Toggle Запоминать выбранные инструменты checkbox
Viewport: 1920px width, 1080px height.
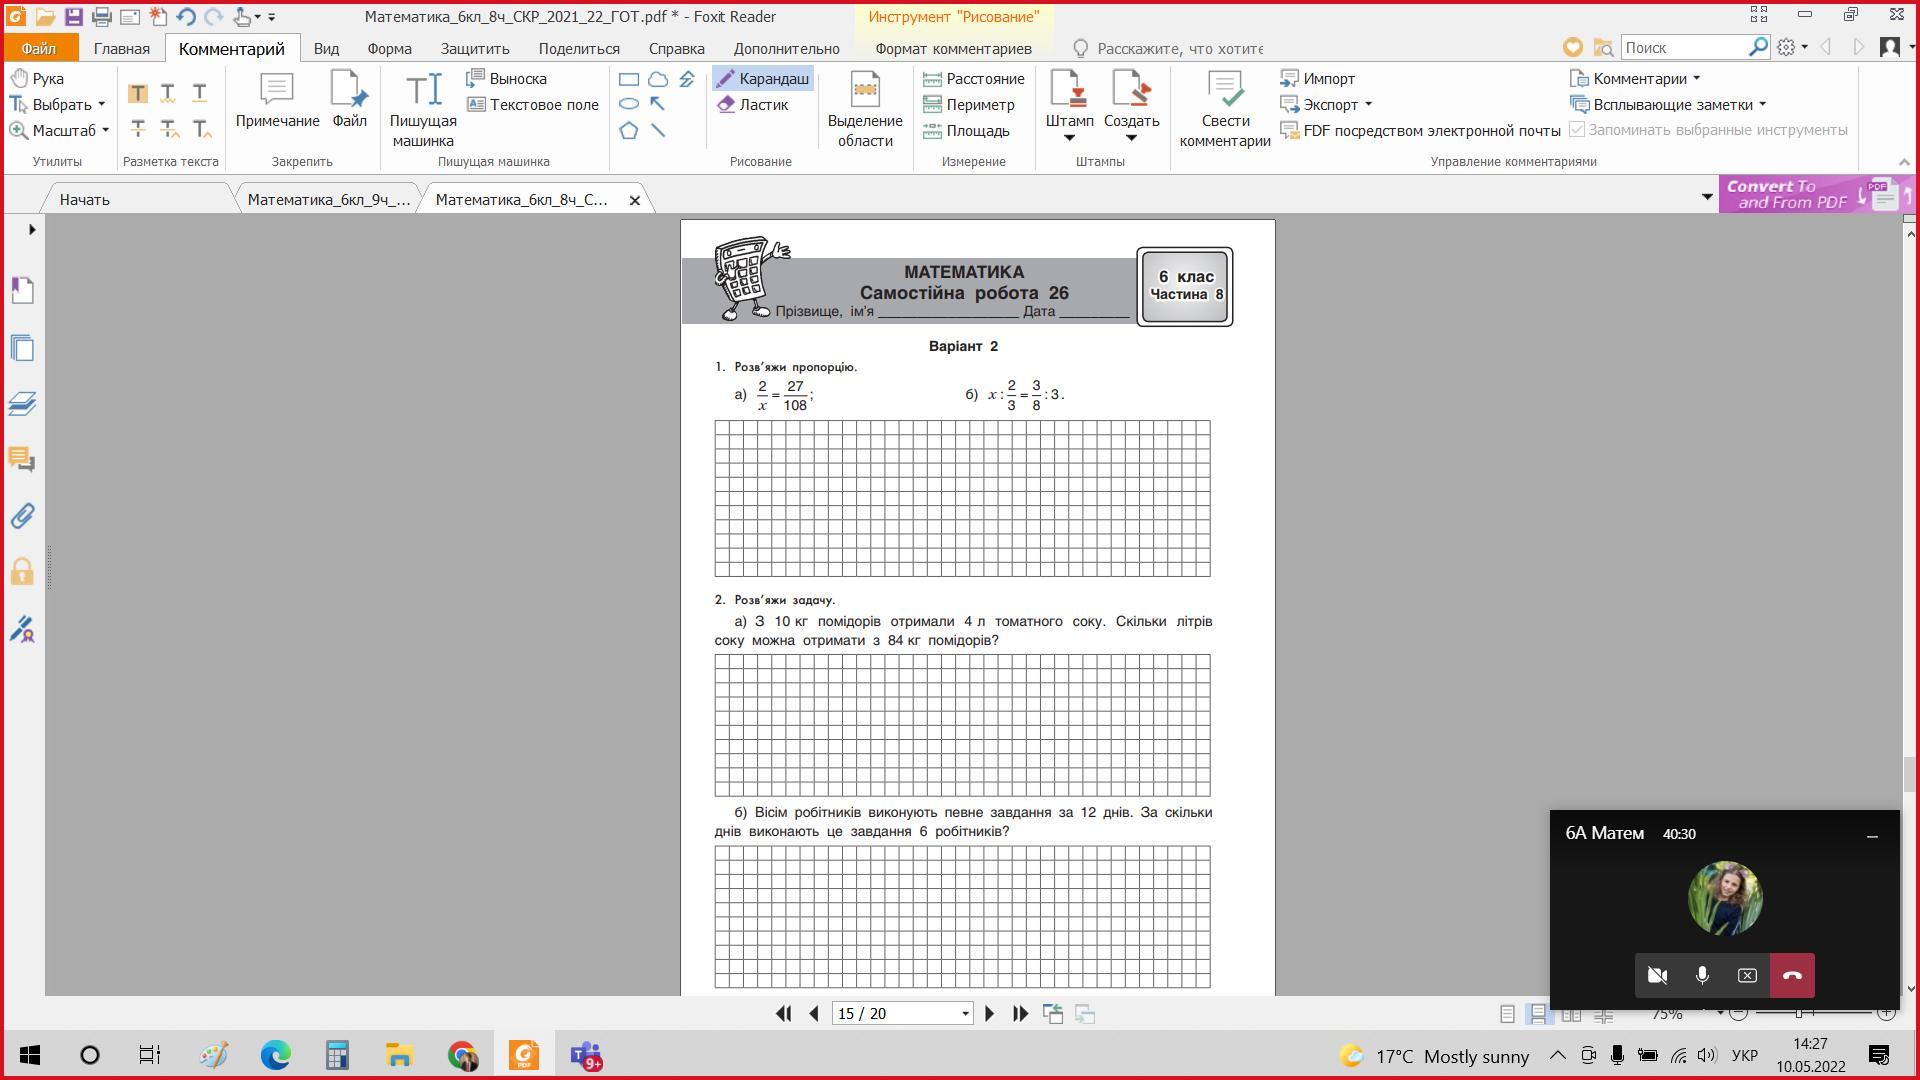pyautogui.click(x=1577, y=130)
